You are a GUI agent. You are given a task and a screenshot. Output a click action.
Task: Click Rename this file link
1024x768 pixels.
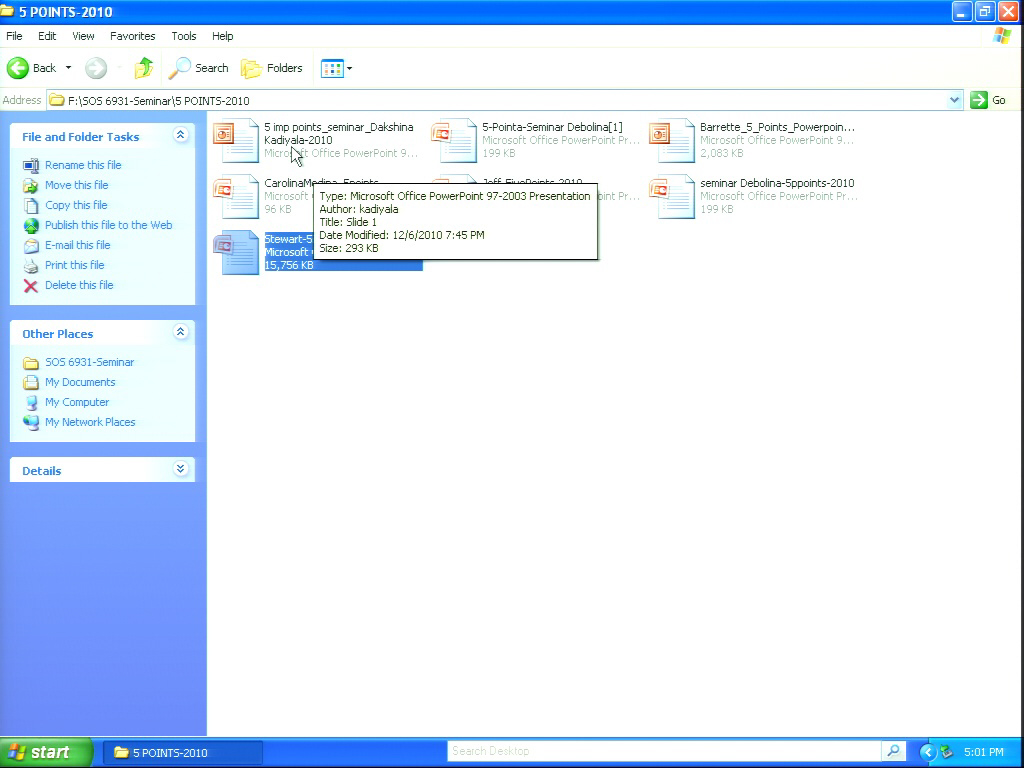[83, 165]
